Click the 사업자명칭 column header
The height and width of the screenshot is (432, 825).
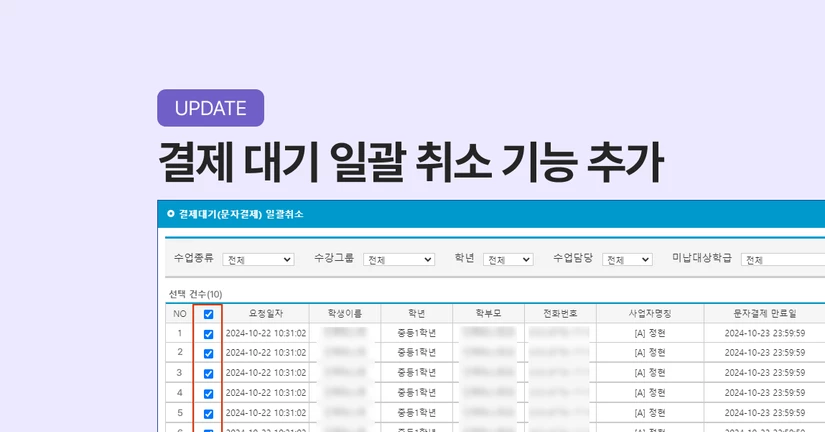650,314
